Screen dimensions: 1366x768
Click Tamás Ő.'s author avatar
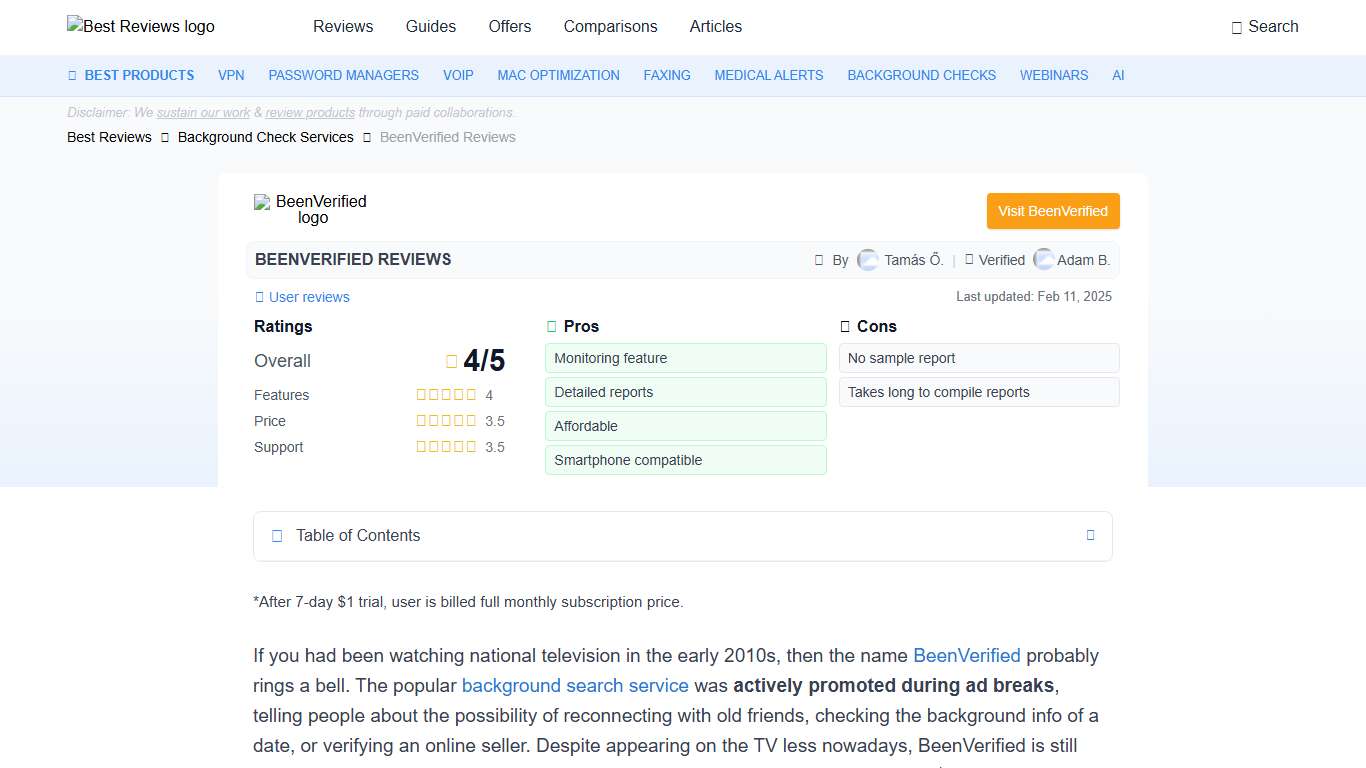pyautogui.click(x=867, y=259)
